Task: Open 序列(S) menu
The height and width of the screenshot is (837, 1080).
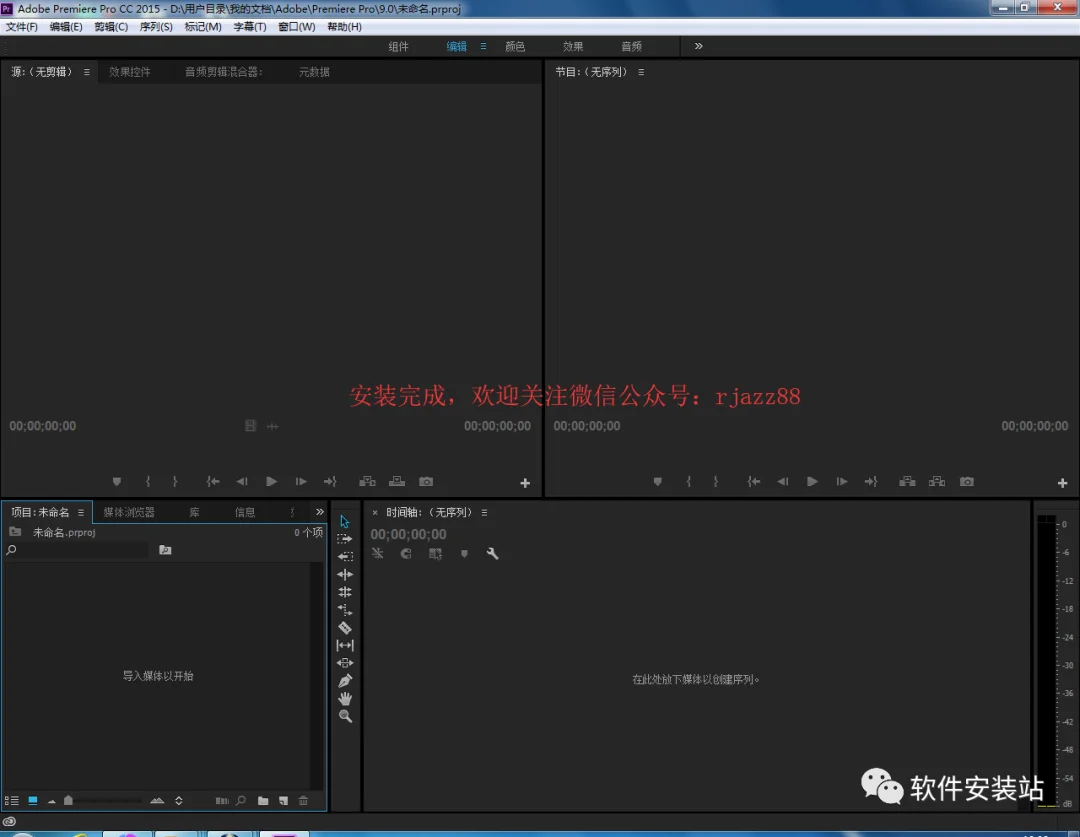Action: pyautogui.click(x=156, y=27)
